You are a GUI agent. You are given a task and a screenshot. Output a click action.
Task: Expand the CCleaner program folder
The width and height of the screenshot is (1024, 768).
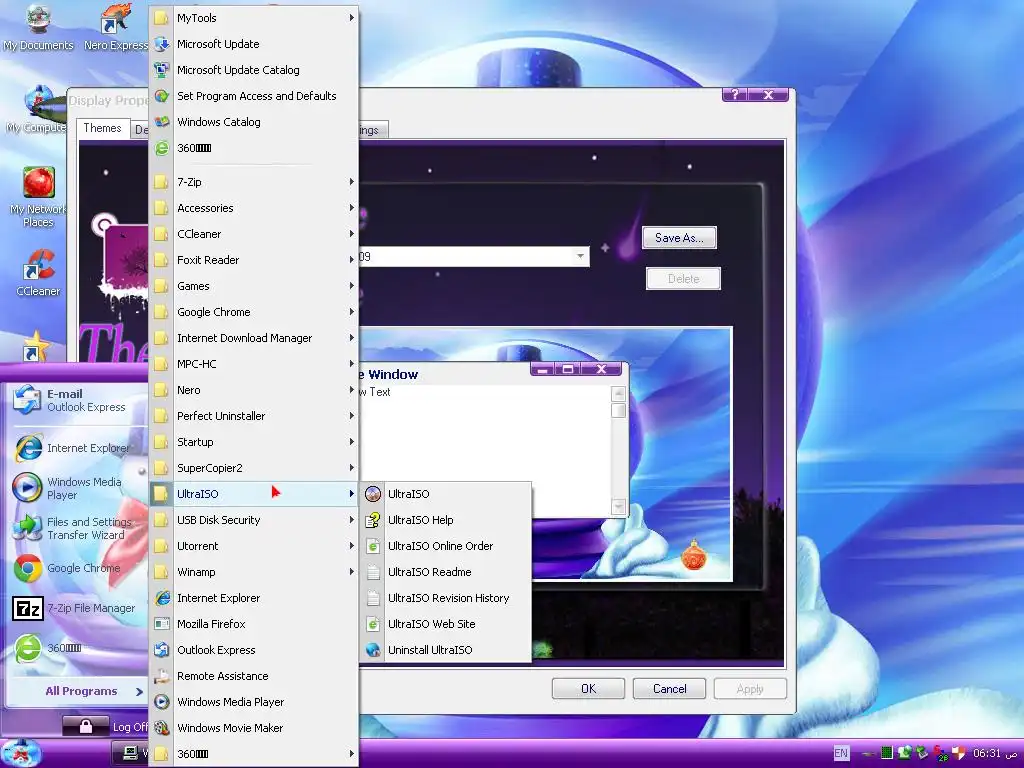pyautogui.click(x=254, y=234)
